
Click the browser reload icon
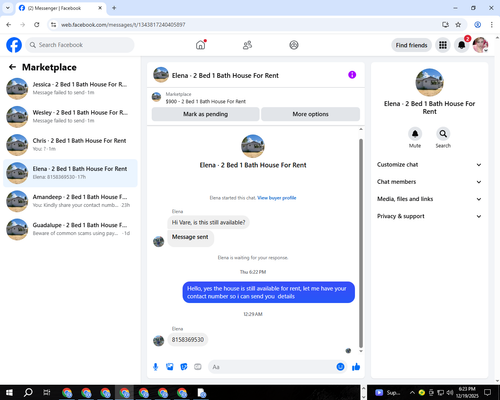click(37, 25)
